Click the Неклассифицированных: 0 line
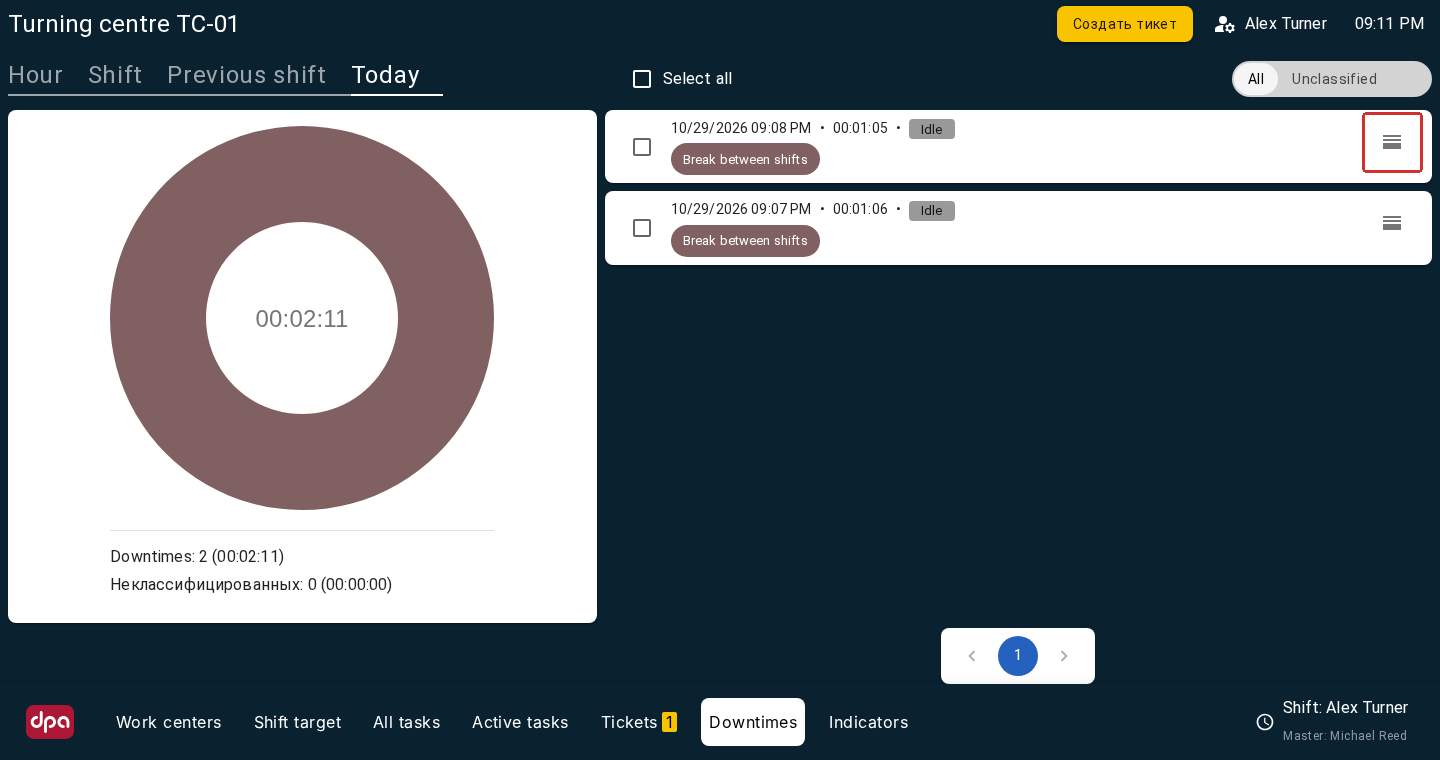The height and width of the screenshot is (760, 1440). 251,584
